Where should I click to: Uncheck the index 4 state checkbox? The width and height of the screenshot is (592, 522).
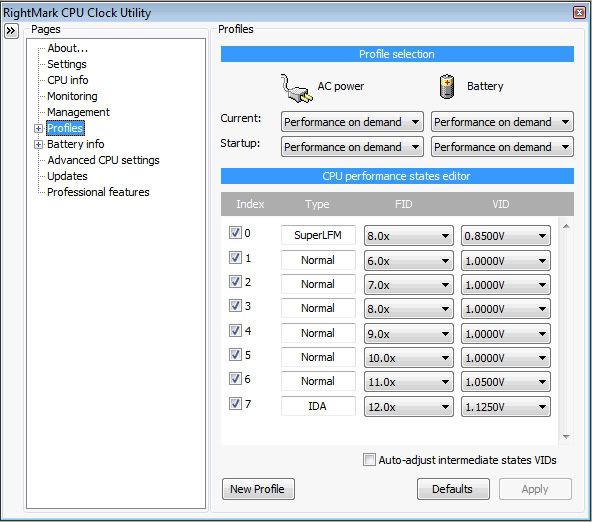(x=235, y=330)
